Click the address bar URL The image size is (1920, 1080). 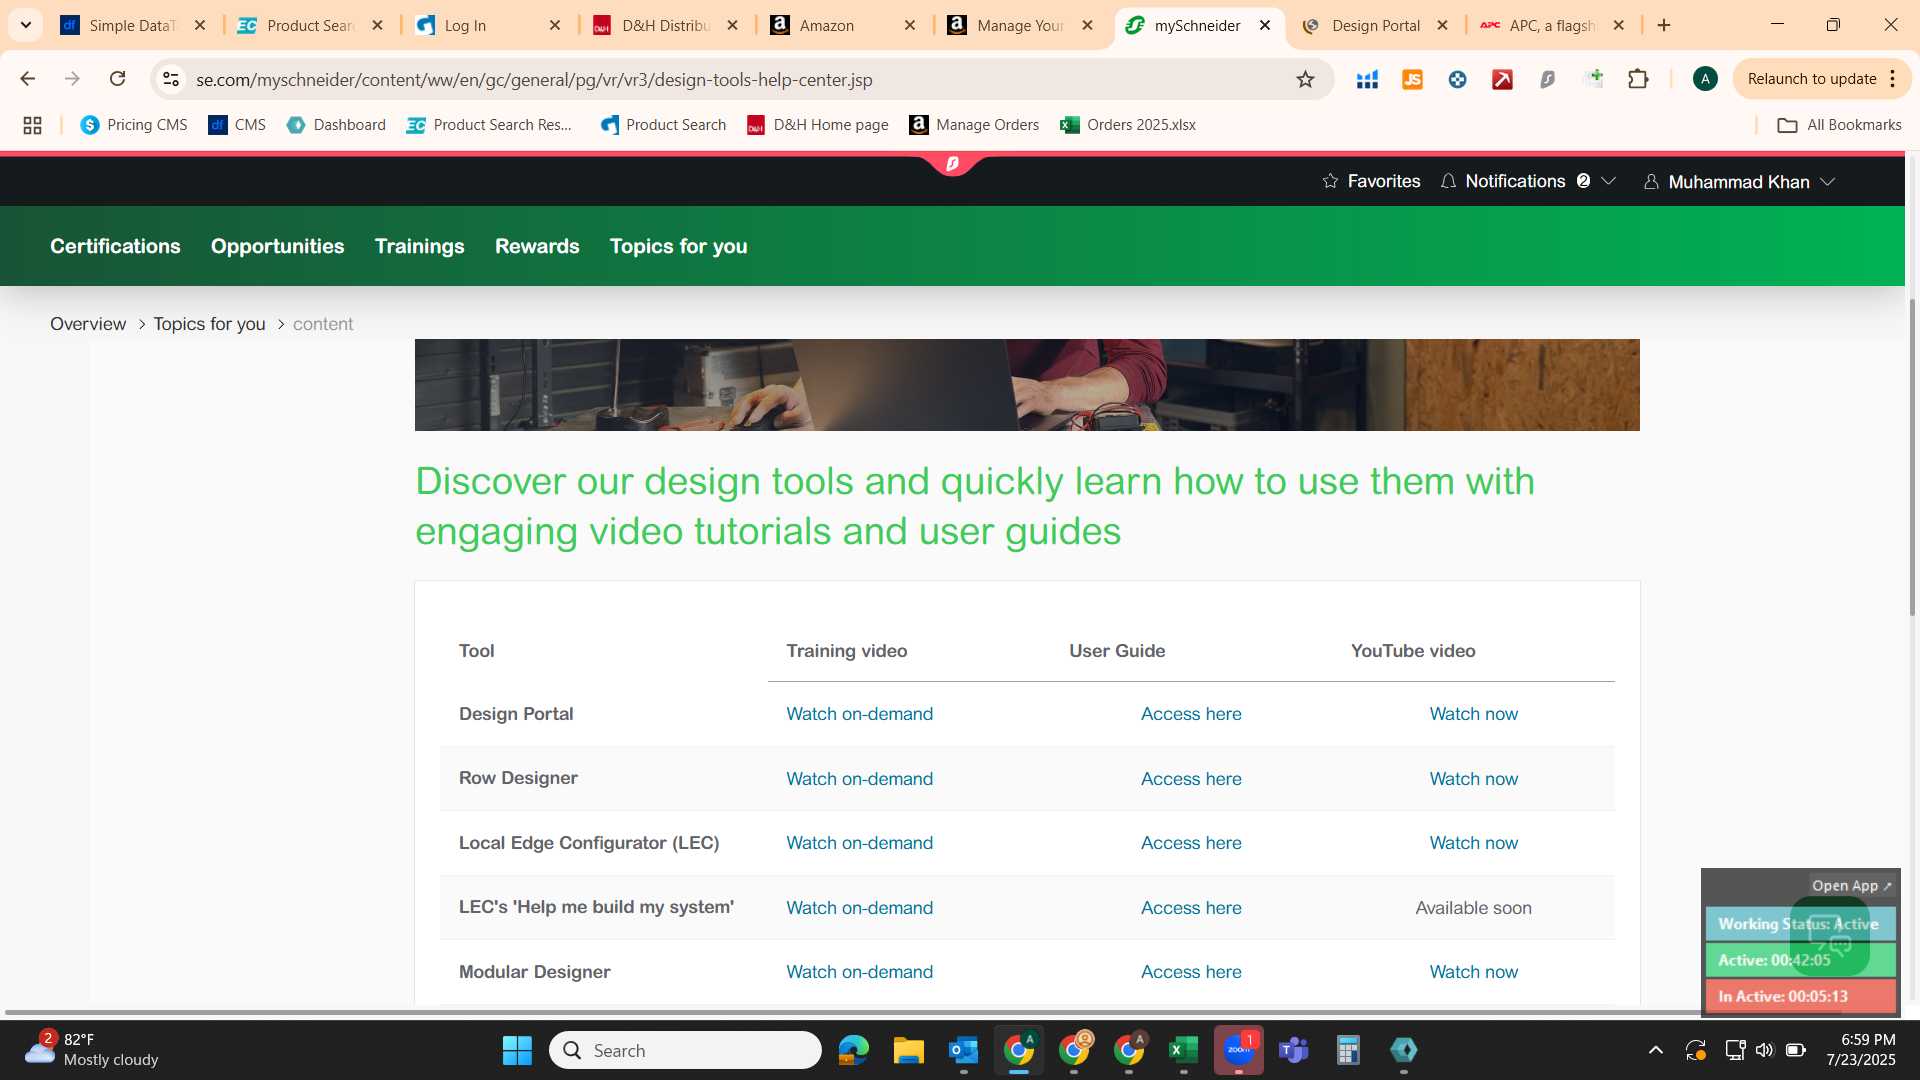point(534,79)
